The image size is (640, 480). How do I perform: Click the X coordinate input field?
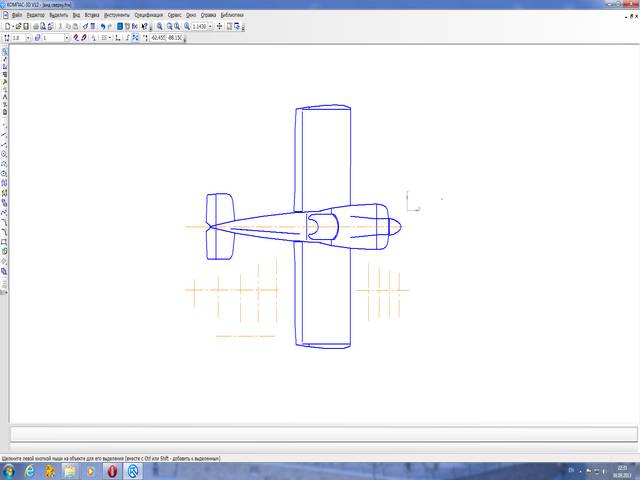(158, 38)
